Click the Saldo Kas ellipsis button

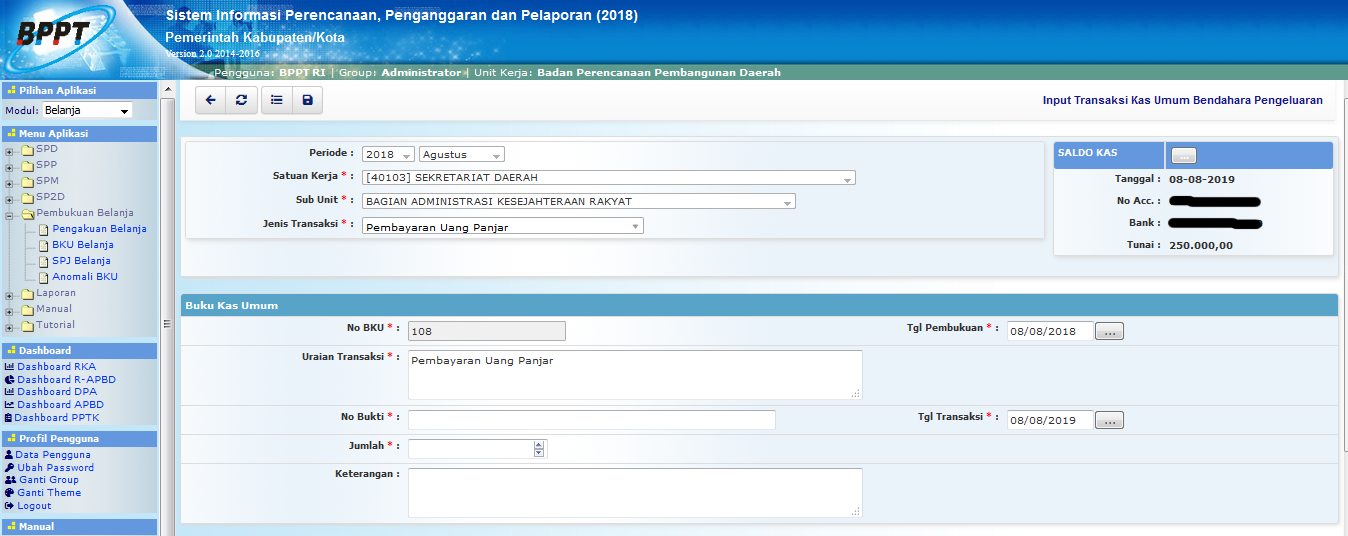pyautogui.click(x=1183, y=155)
